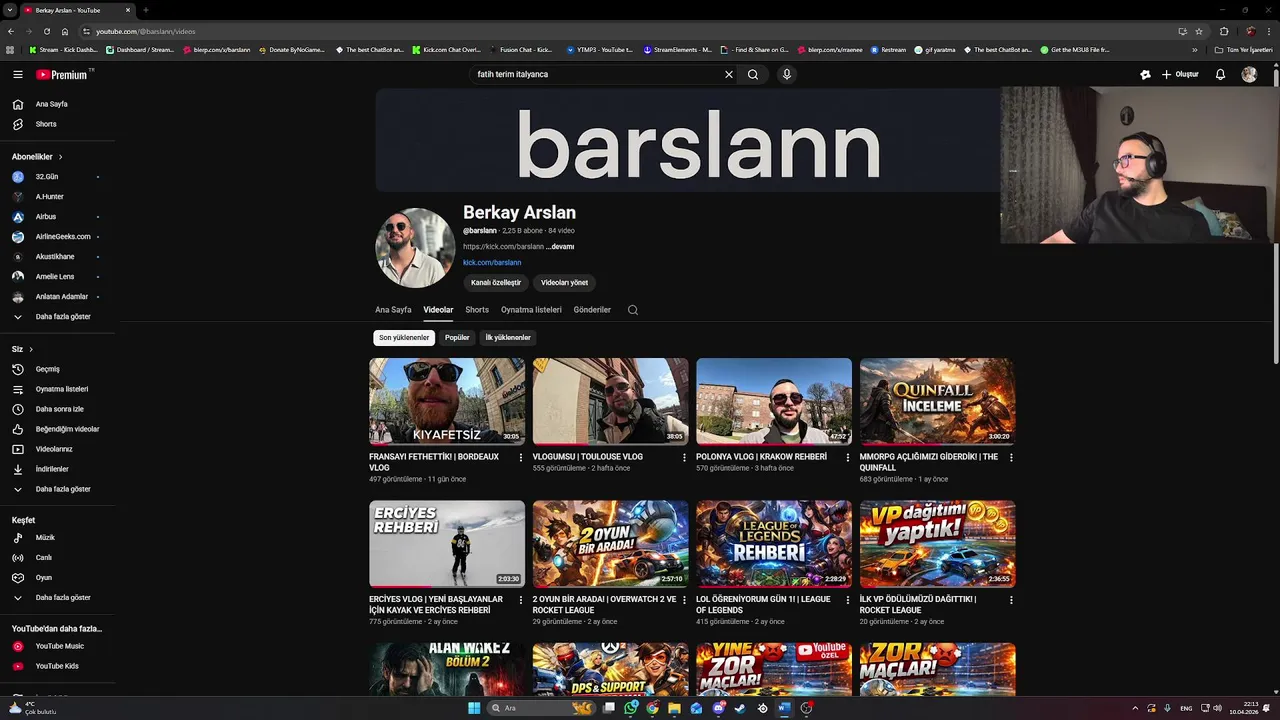The height and width of the screenshot is (720, 1280).
Task: Open options menu for Polonya vlog
Action: click(x=848, y=458)
